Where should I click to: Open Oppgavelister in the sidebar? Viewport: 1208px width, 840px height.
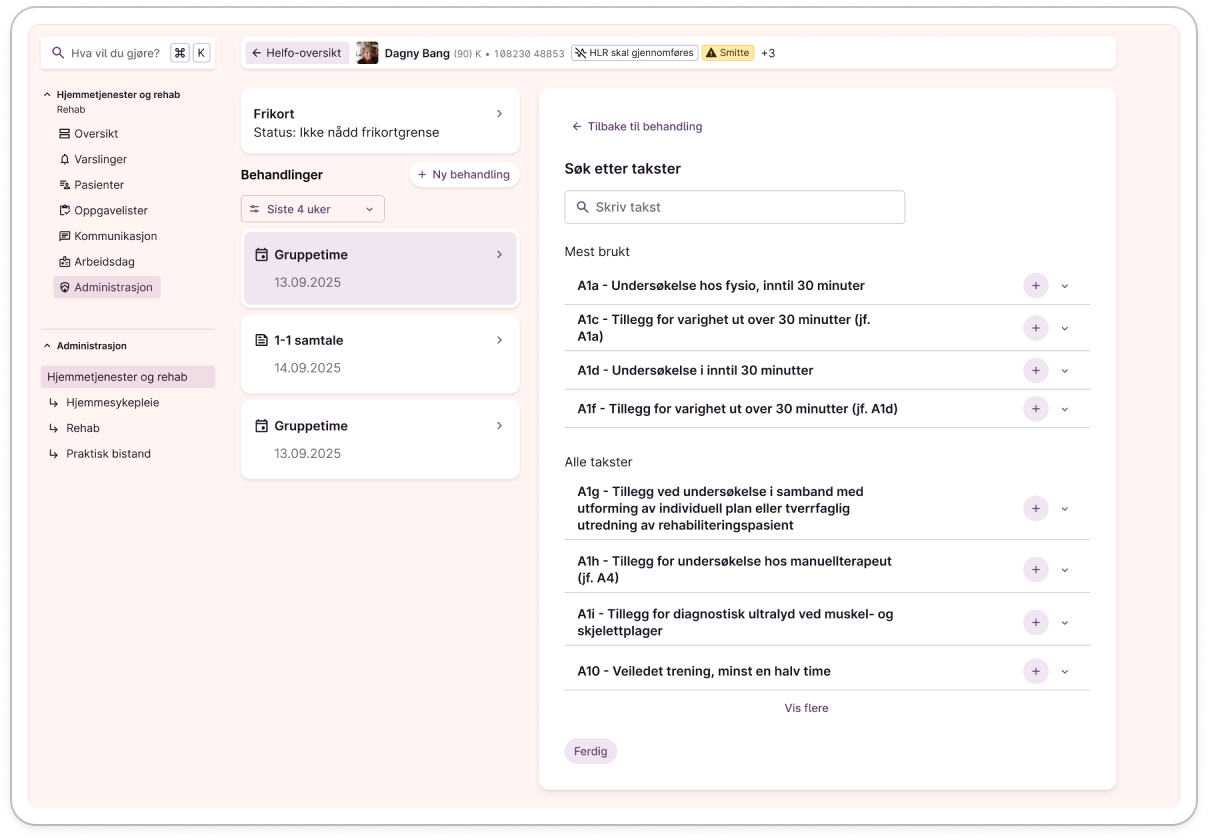point(110,211)
